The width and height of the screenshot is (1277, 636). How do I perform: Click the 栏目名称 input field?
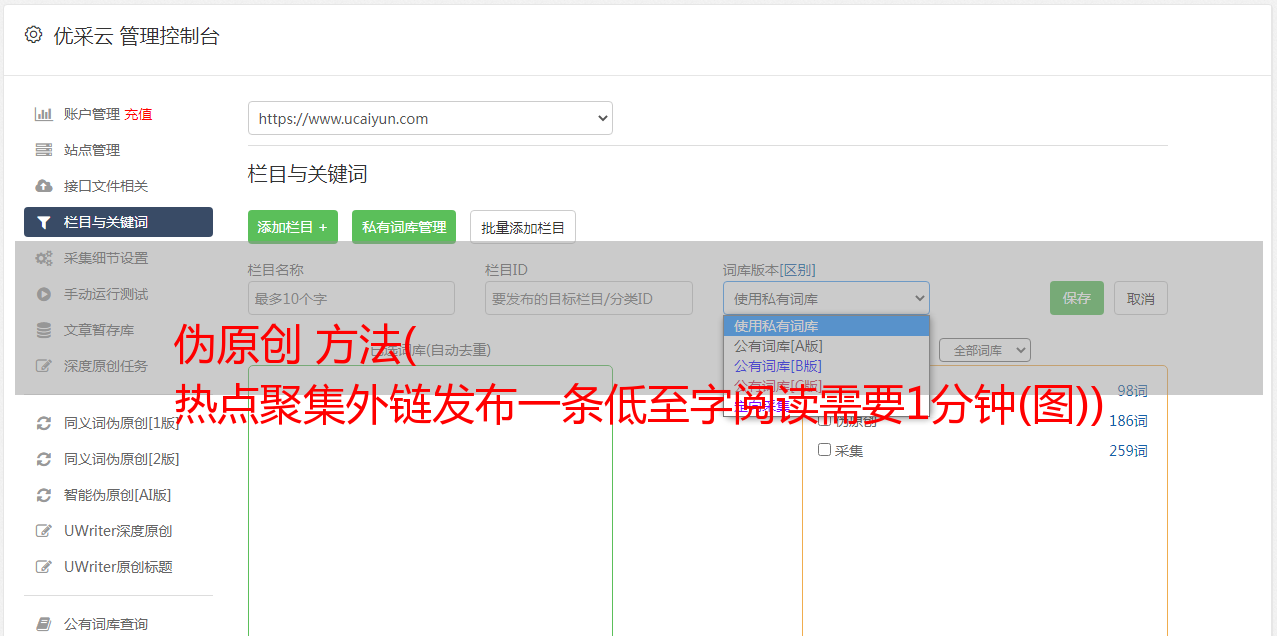(351, 298)
